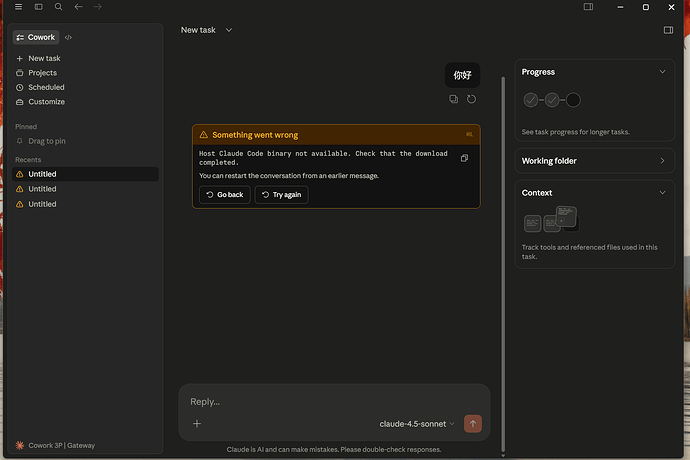This screenshot has width=690, height=460.
Task: Retry the 你好 message with refresh icon
Action: click(471, 99)
